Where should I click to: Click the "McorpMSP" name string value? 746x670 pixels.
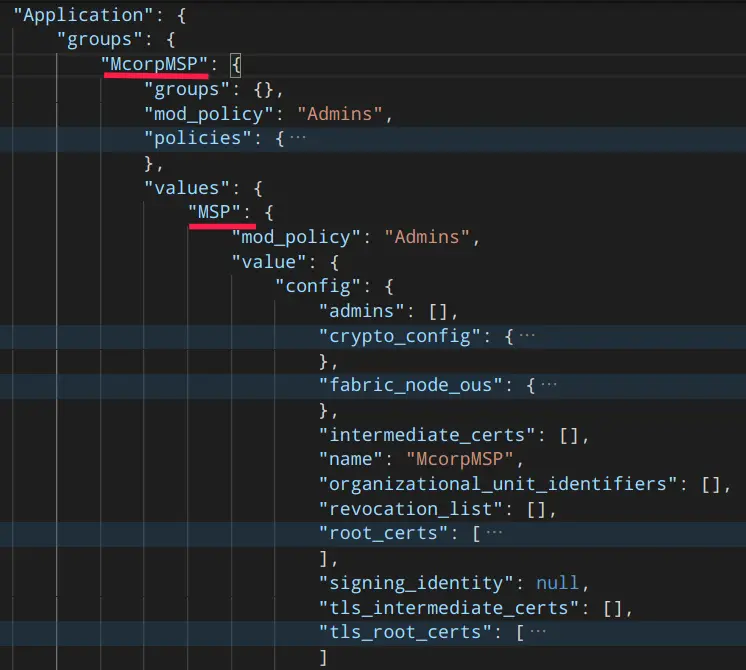(460, 459)
